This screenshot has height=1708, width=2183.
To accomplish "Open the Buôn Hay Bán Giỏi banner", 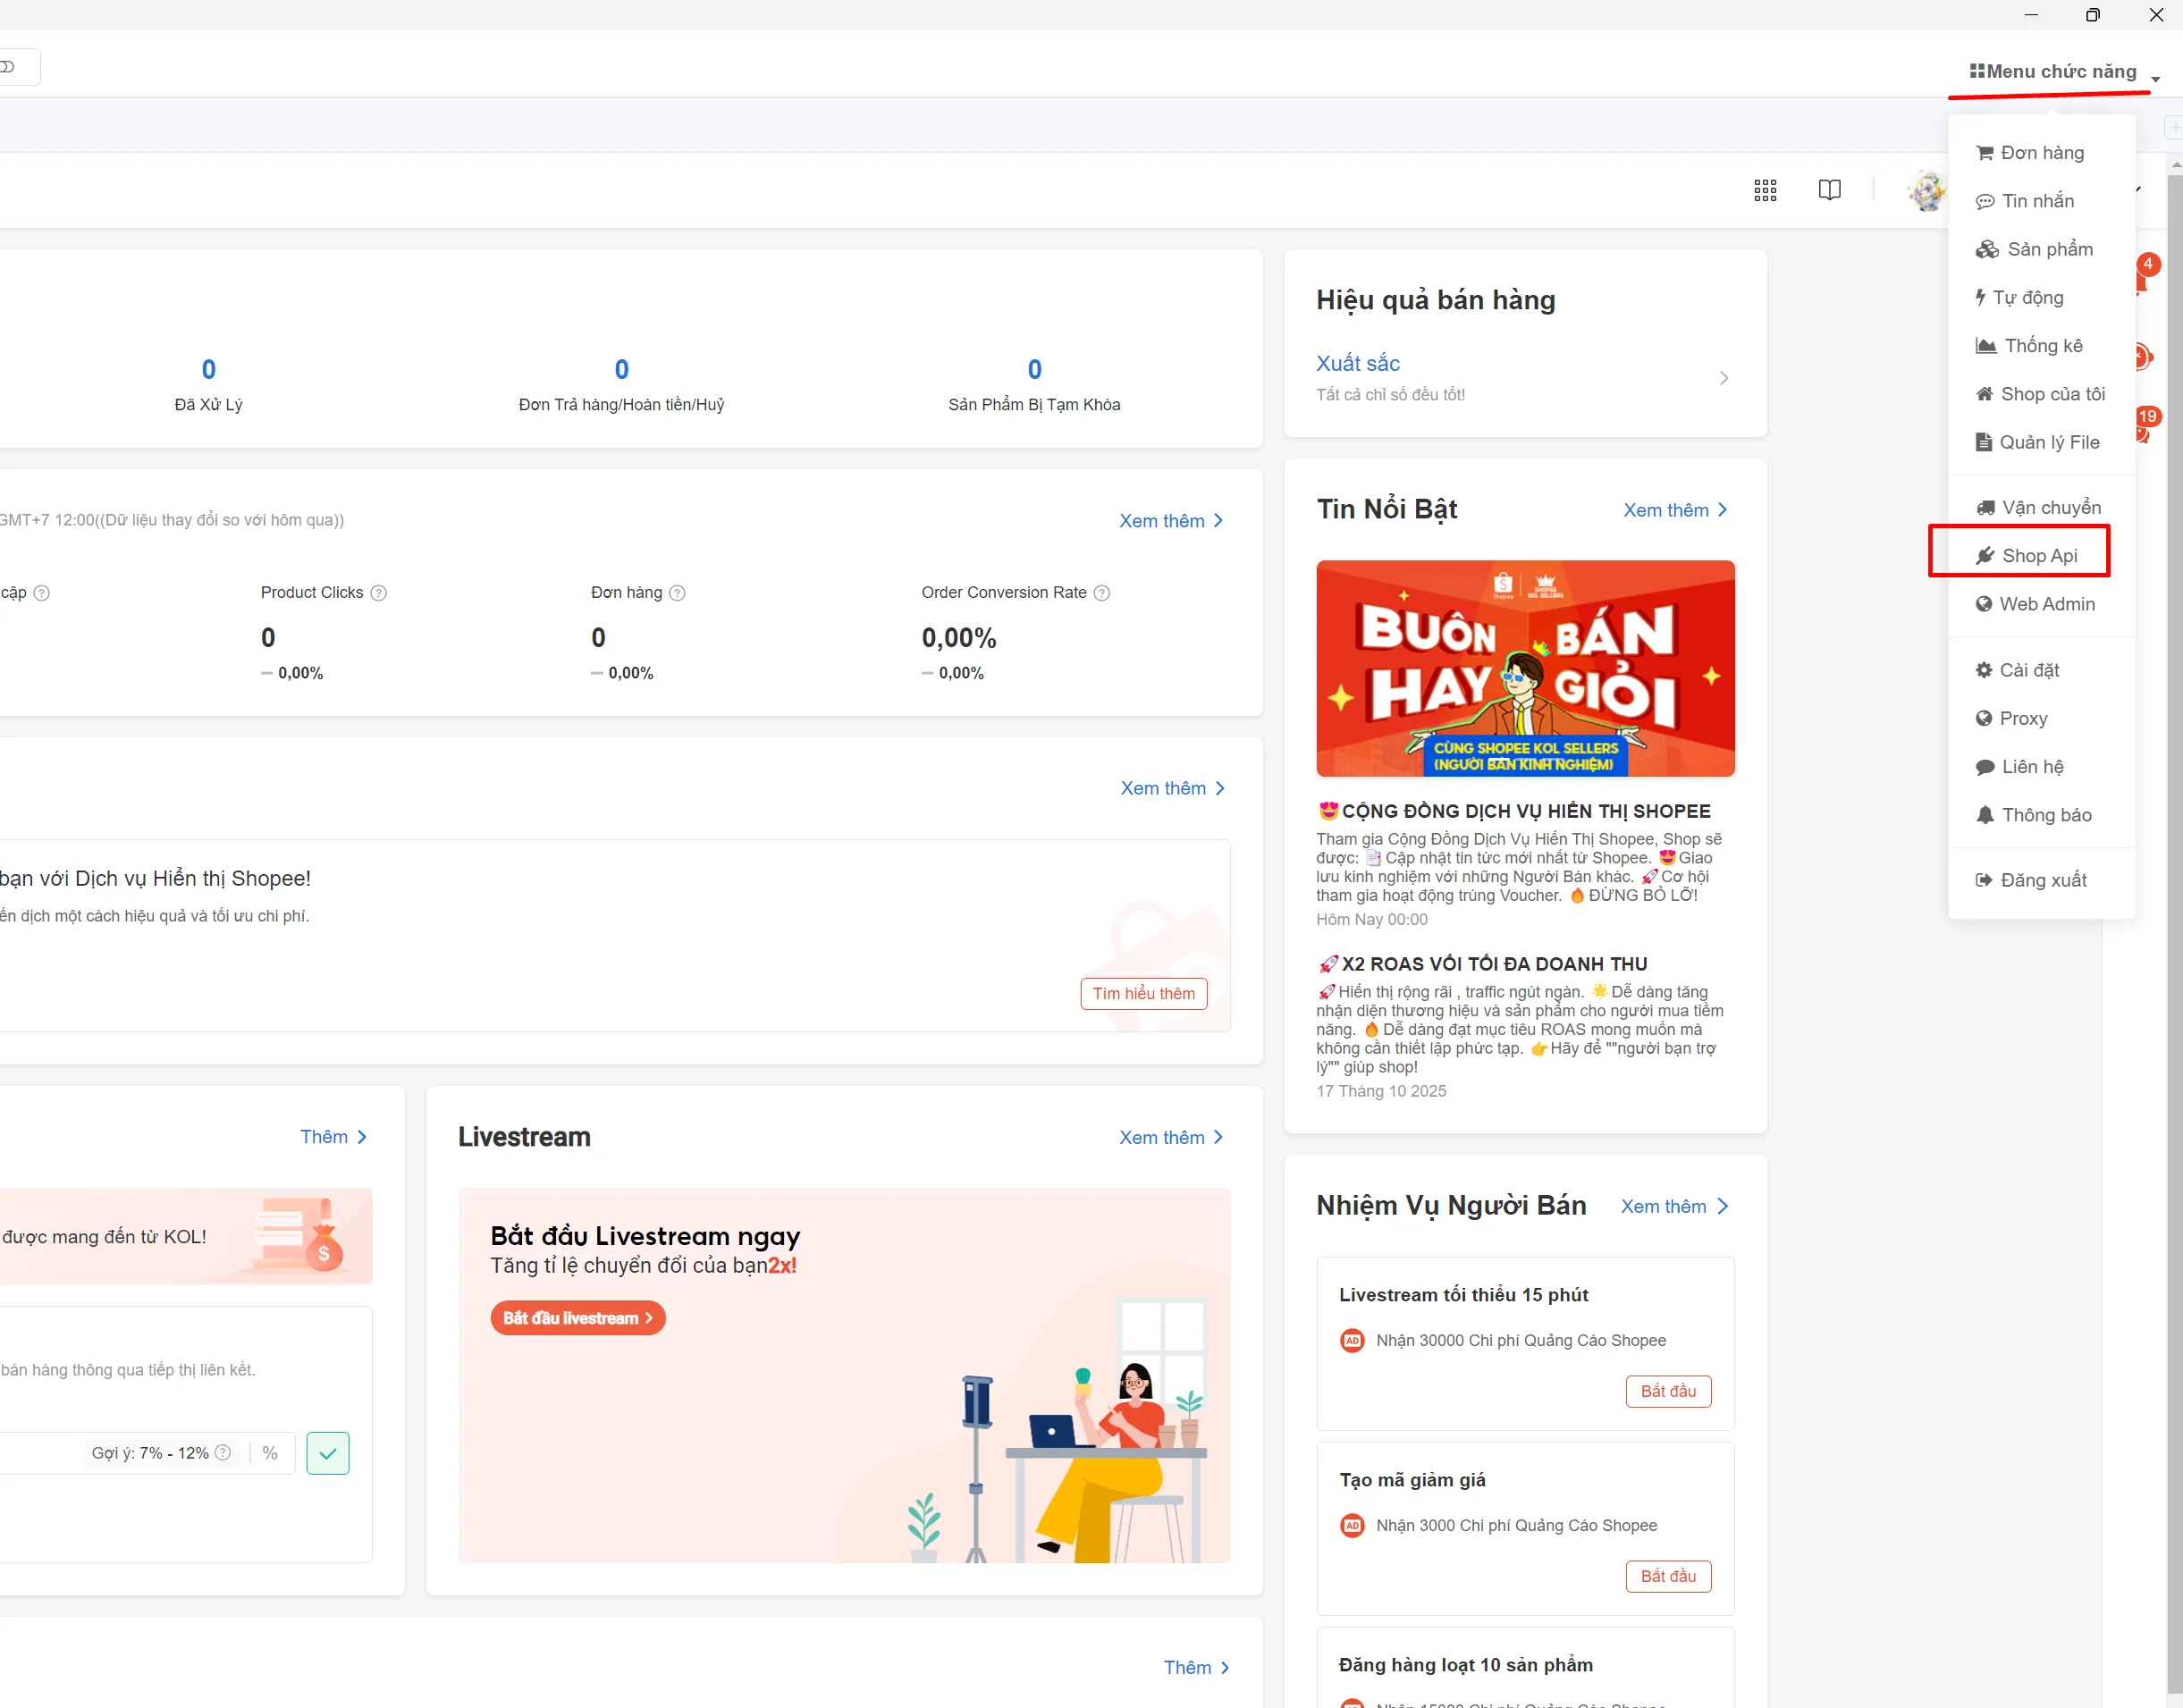I will click(x=1525, y=668).
